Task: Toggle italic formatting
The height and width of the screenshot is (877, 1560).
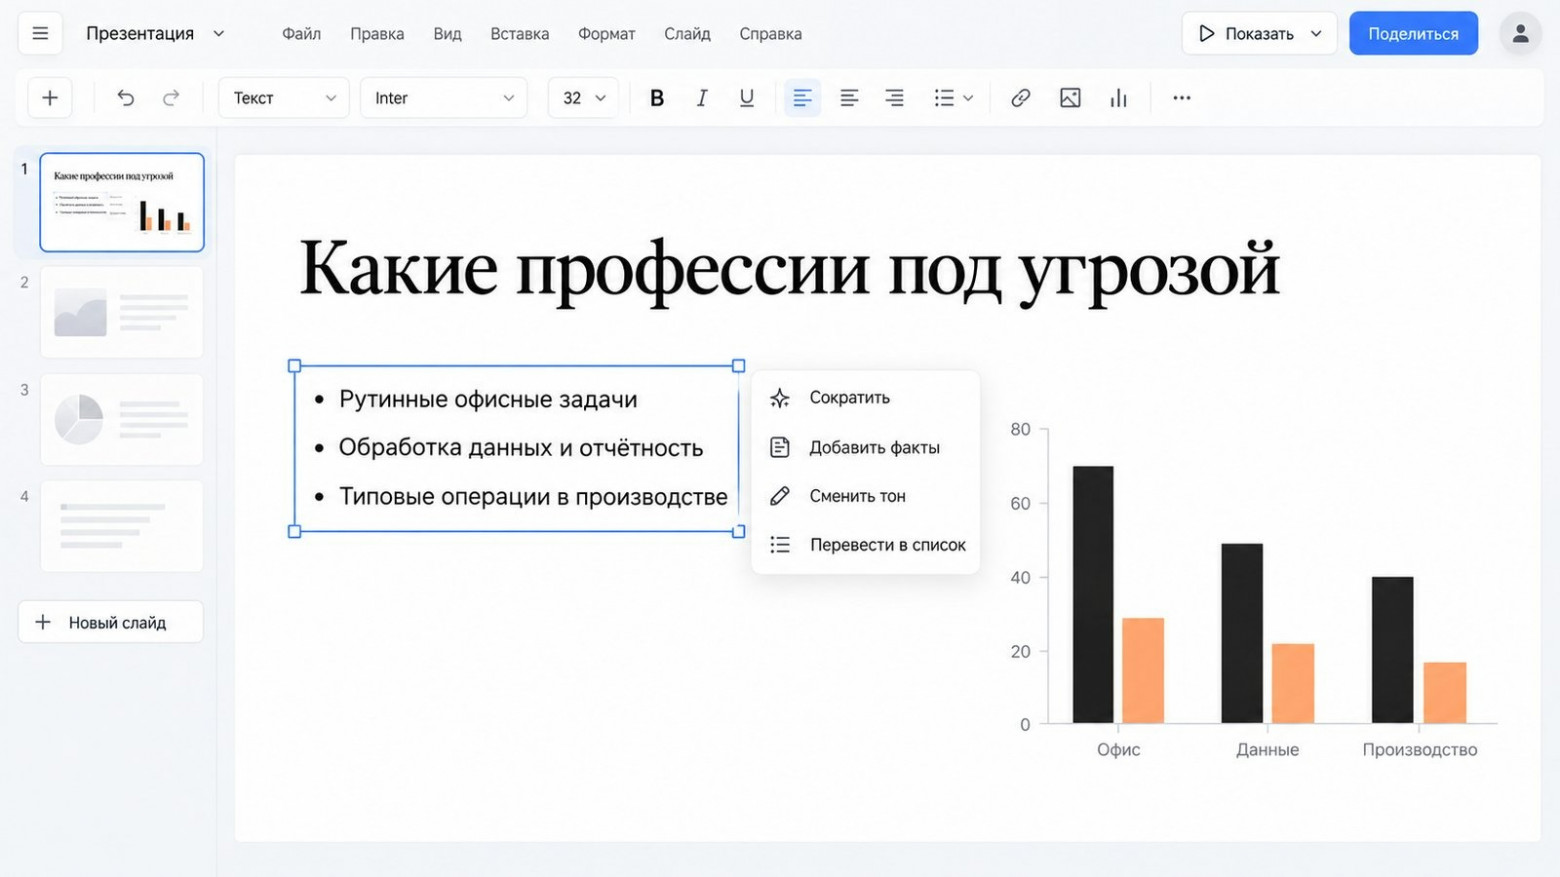Action: click(x=702, y=98)
